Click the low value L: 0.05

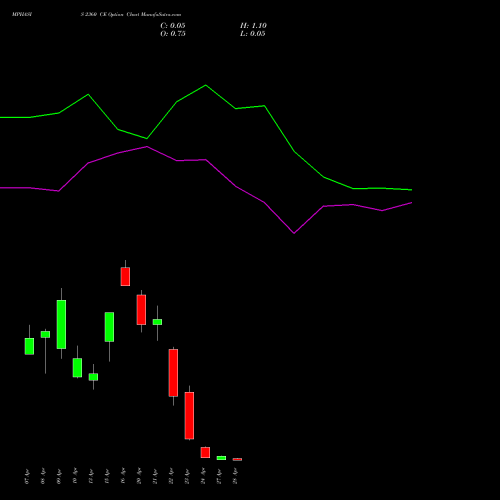(x=253, y=34)
